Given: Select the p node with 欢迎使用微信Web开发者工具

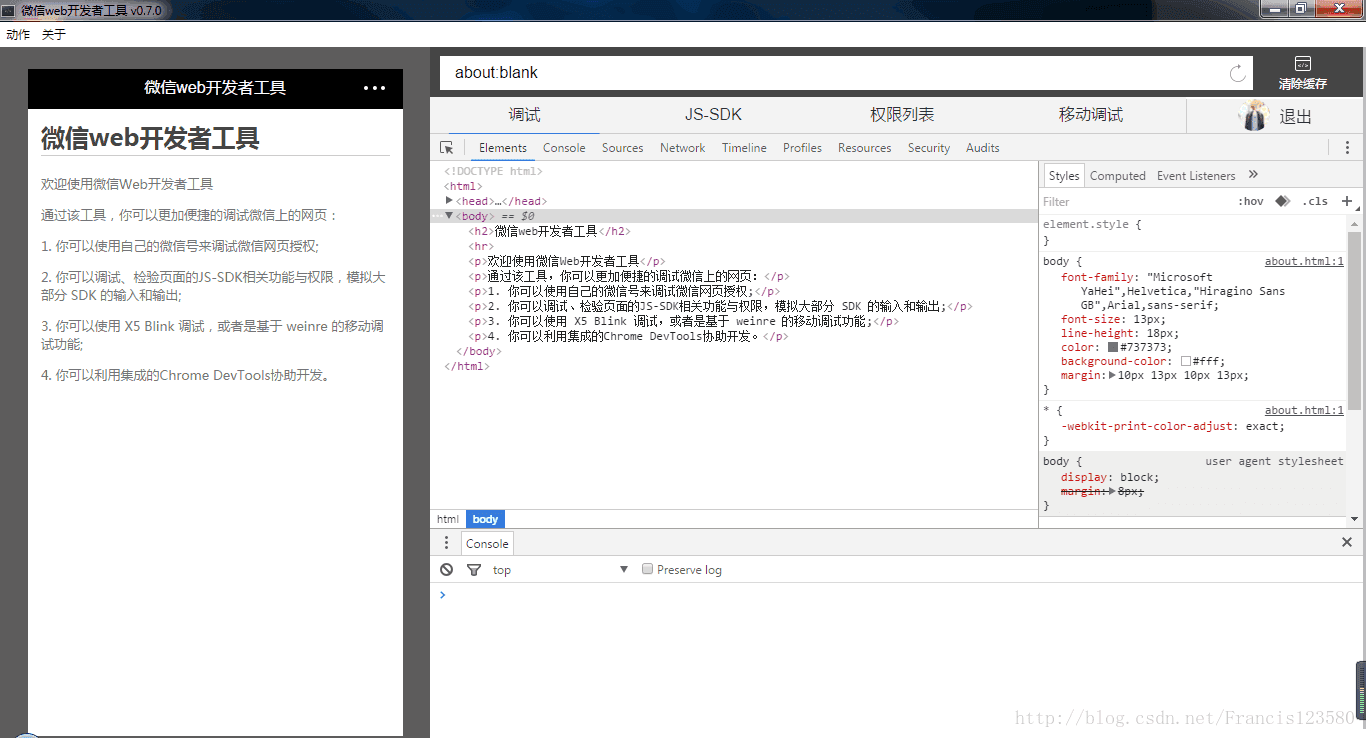Looking at the screenshot, I should (x=566, y=261).
